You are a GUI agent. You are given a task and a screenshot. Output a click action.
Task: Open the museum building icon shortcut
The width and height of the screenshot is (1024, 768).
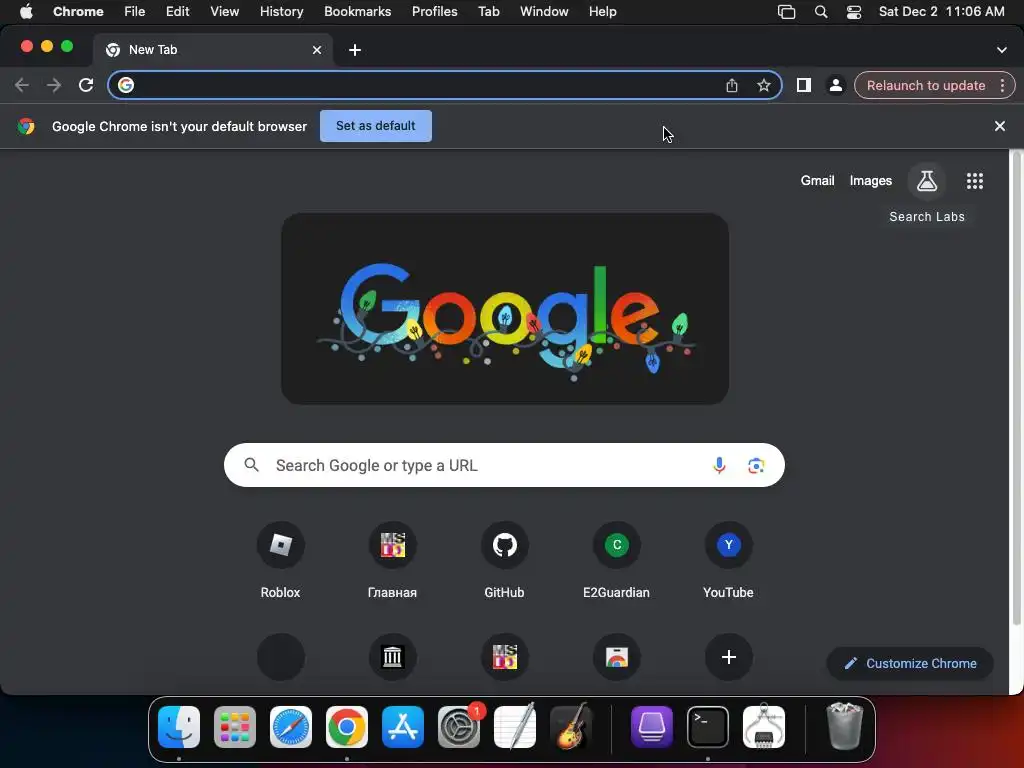pyautogui.click(x=392, y=656)
